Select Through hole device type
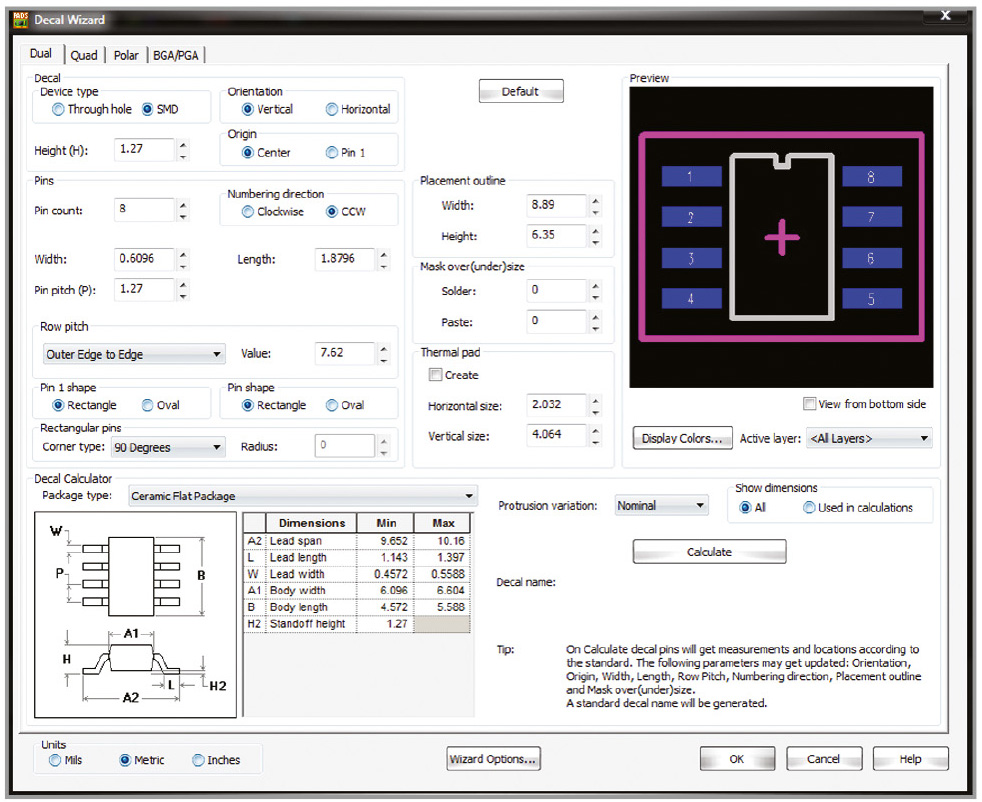The height and width of the screenshot is (802, 982). point(58,109)
